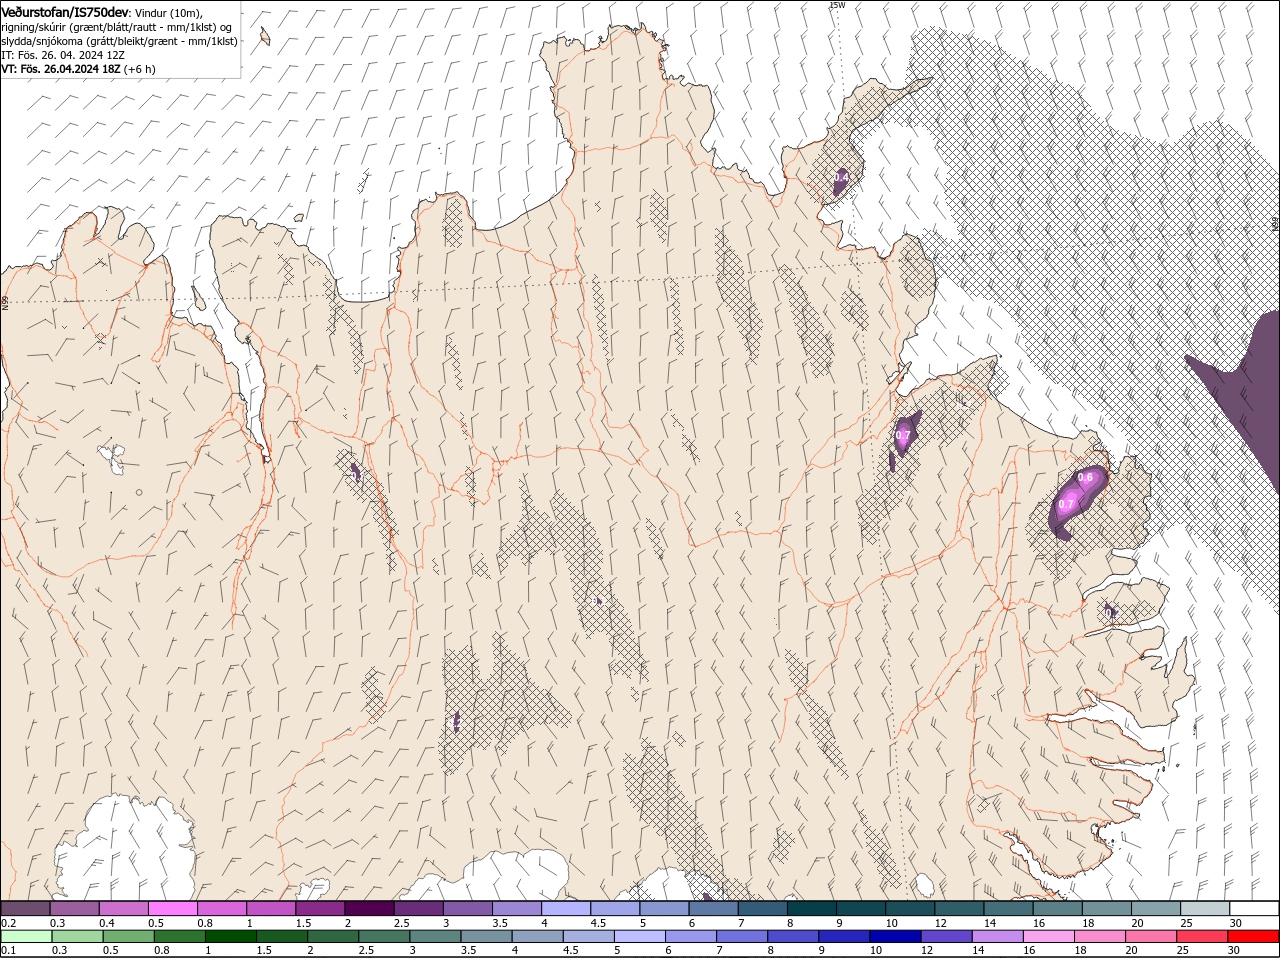Pick the red lower legend swatch above 30

tap(1254, 936)
